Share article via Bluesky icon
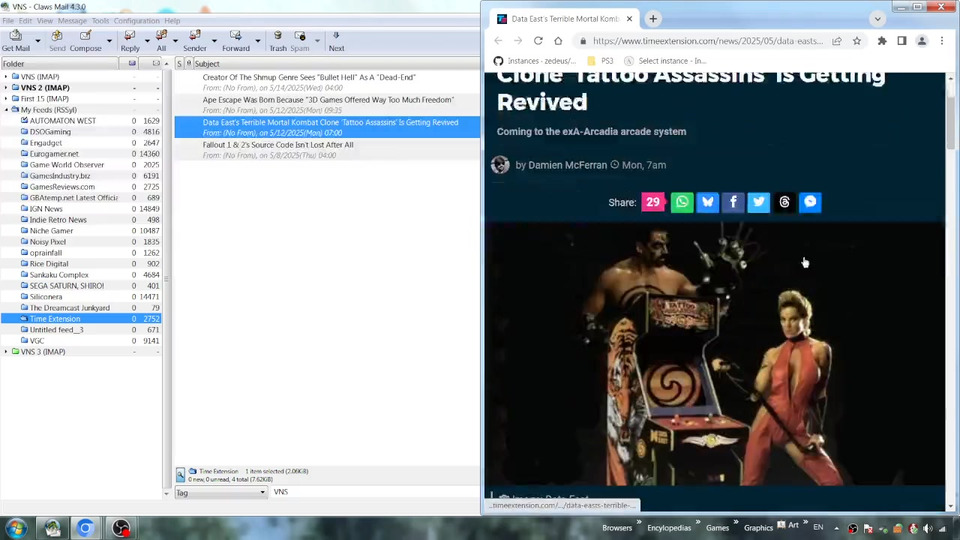This screenshot has height=540, width=960. pyautogui.click(x=708, y=202)
